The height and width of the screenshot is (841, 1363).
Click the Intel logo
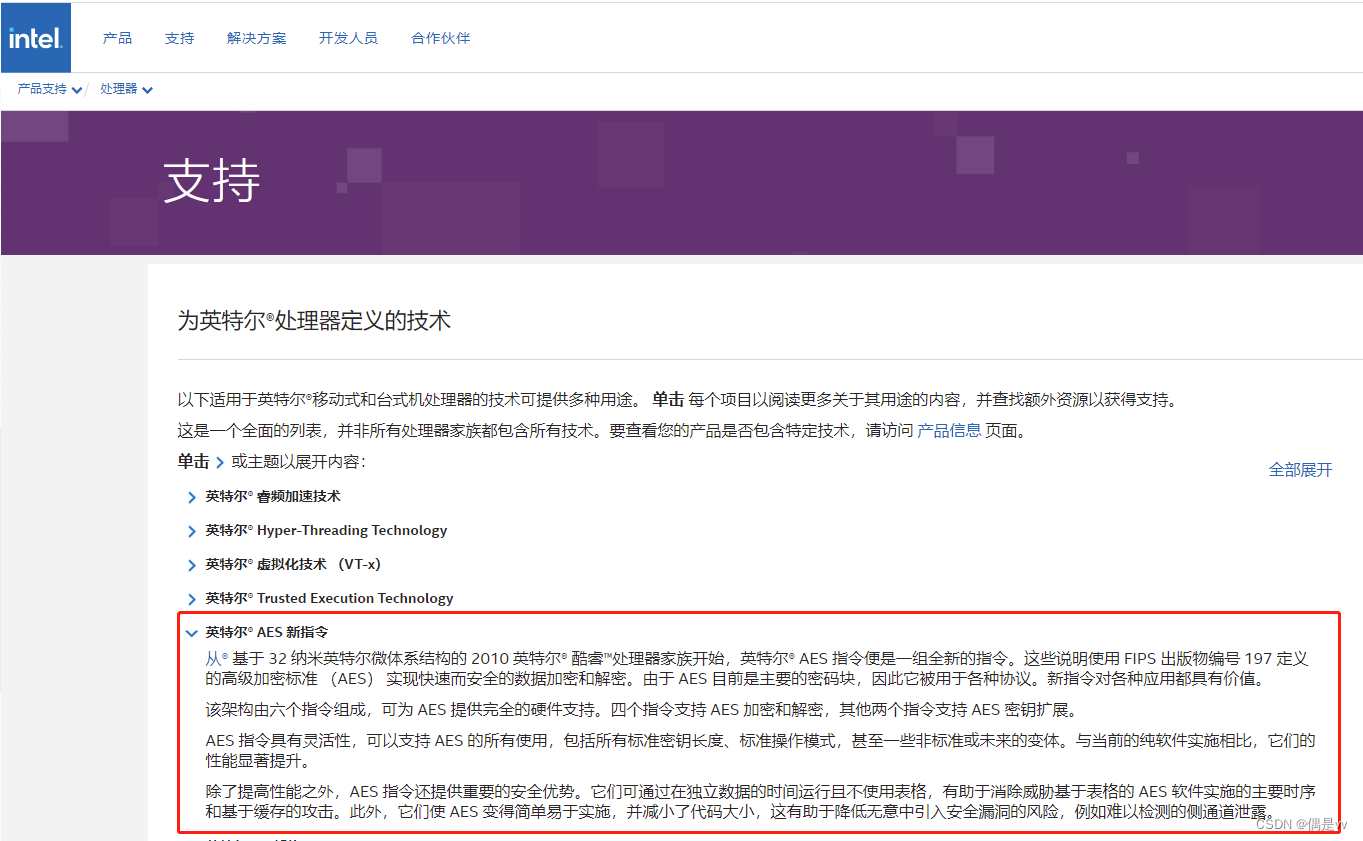pyautogui.click(x=36, y=38)
